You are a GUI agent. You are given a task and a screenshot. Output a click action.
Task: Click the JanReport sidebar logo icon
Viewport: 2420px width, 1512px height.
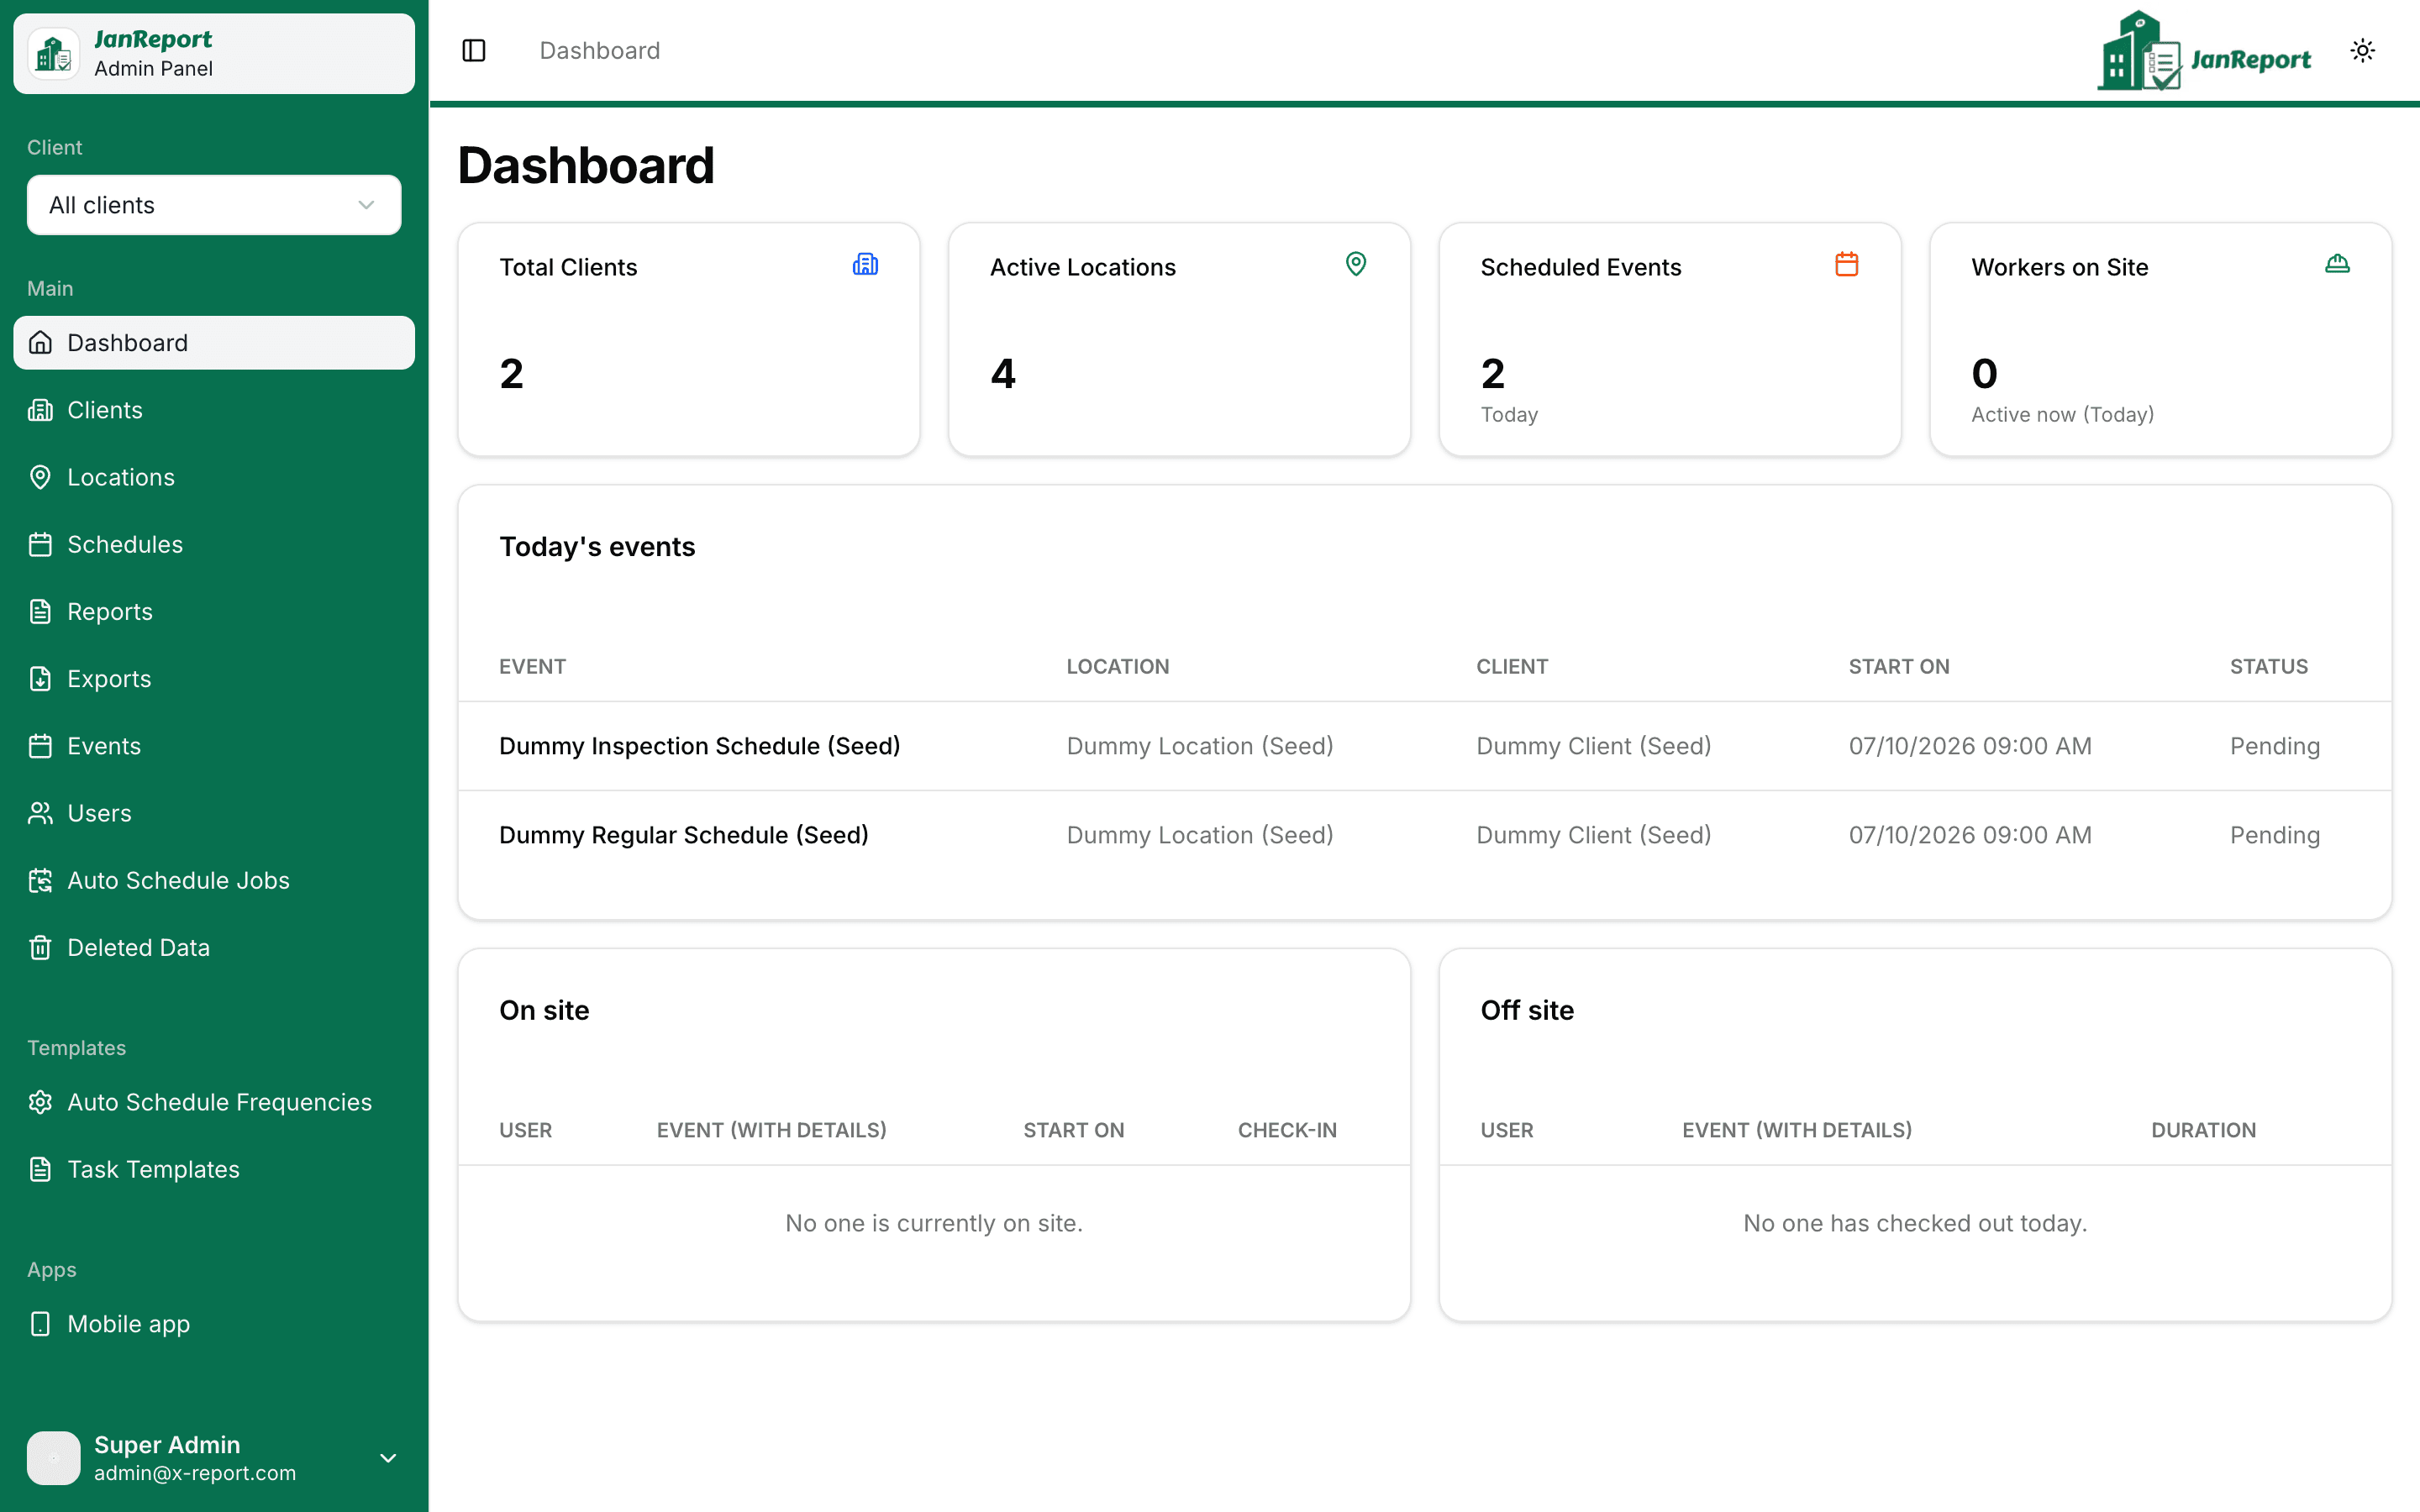coord(54,54)
